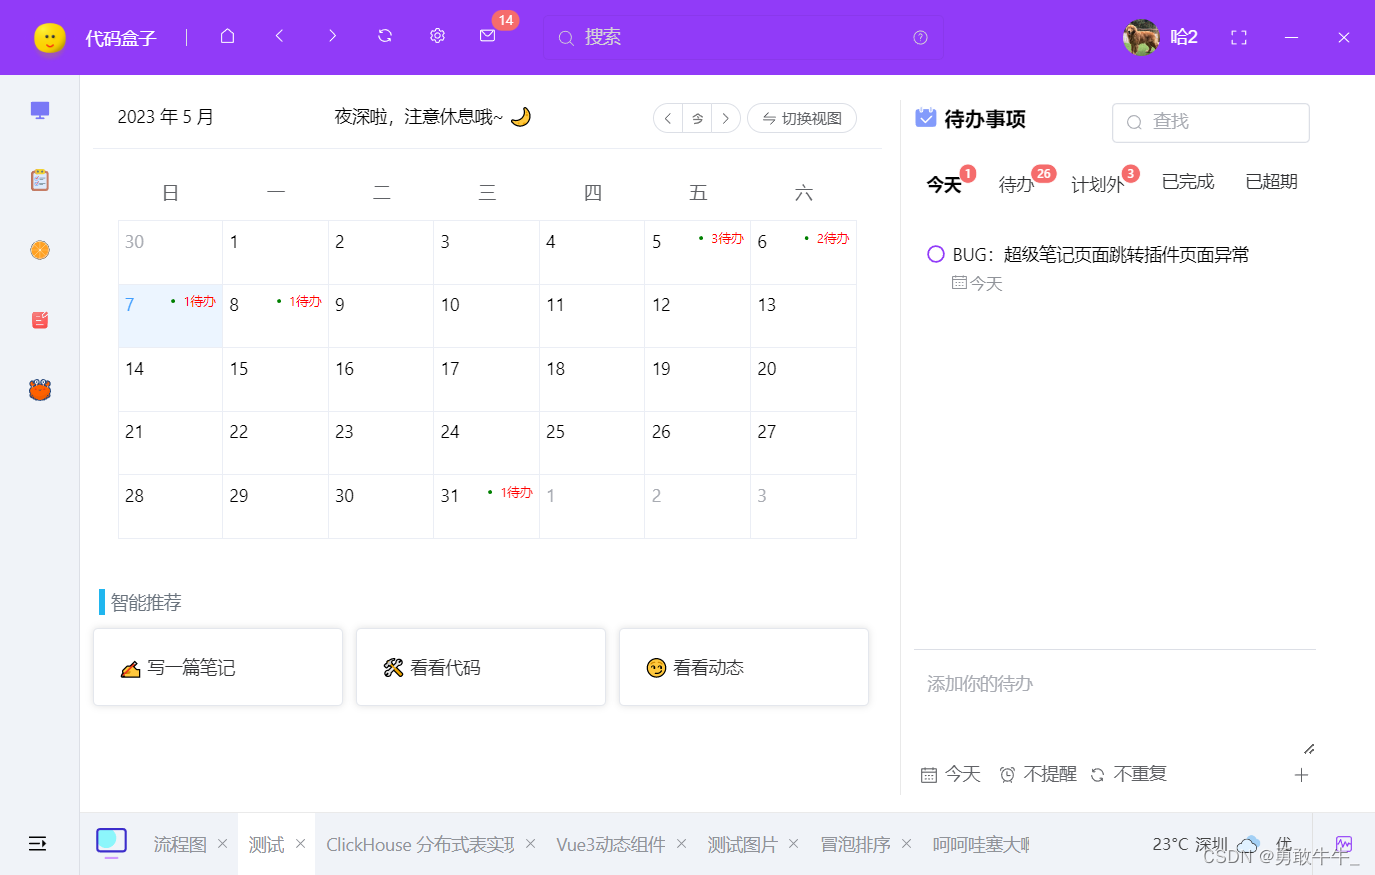Open the 测试 tab at the bottom

pos(265,844)
